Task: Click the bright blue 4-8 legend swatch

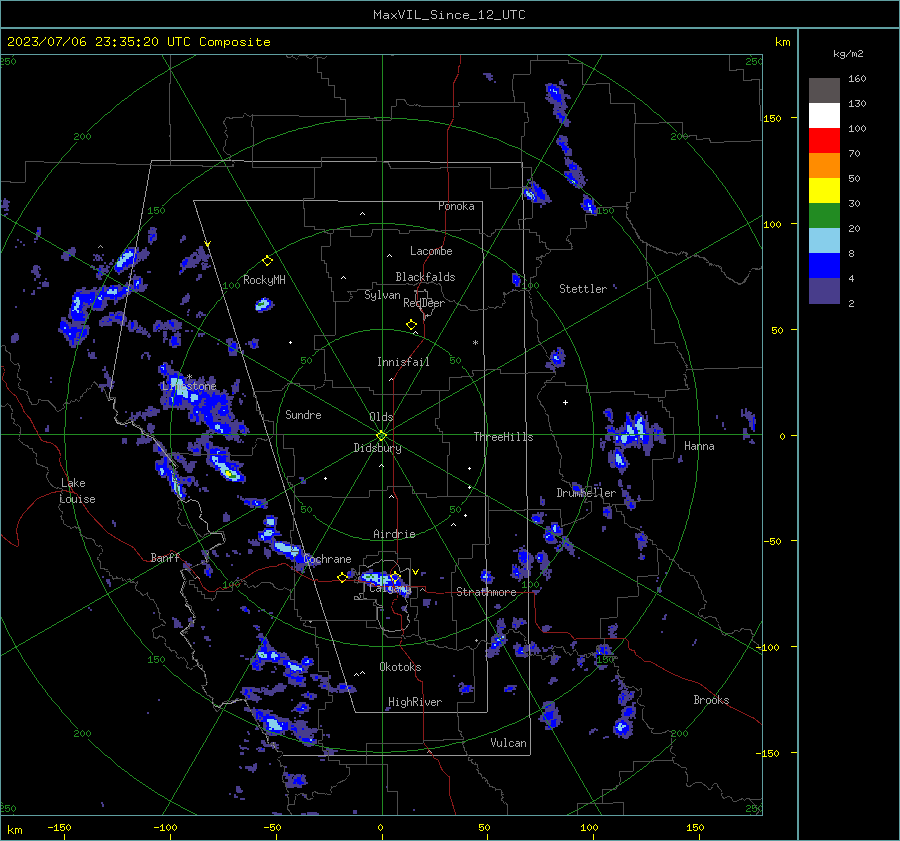Action: (824, 265)
